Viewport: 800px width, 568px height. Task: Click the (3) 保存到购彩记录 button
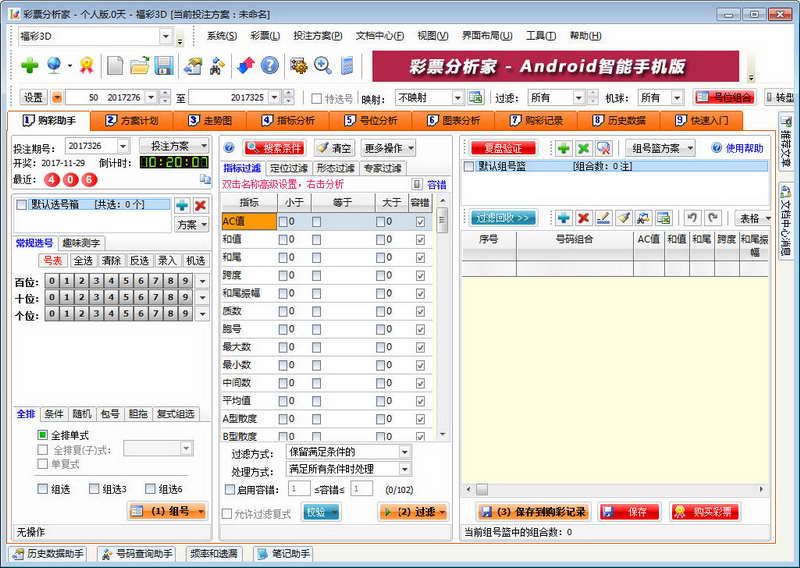(533, 511)
